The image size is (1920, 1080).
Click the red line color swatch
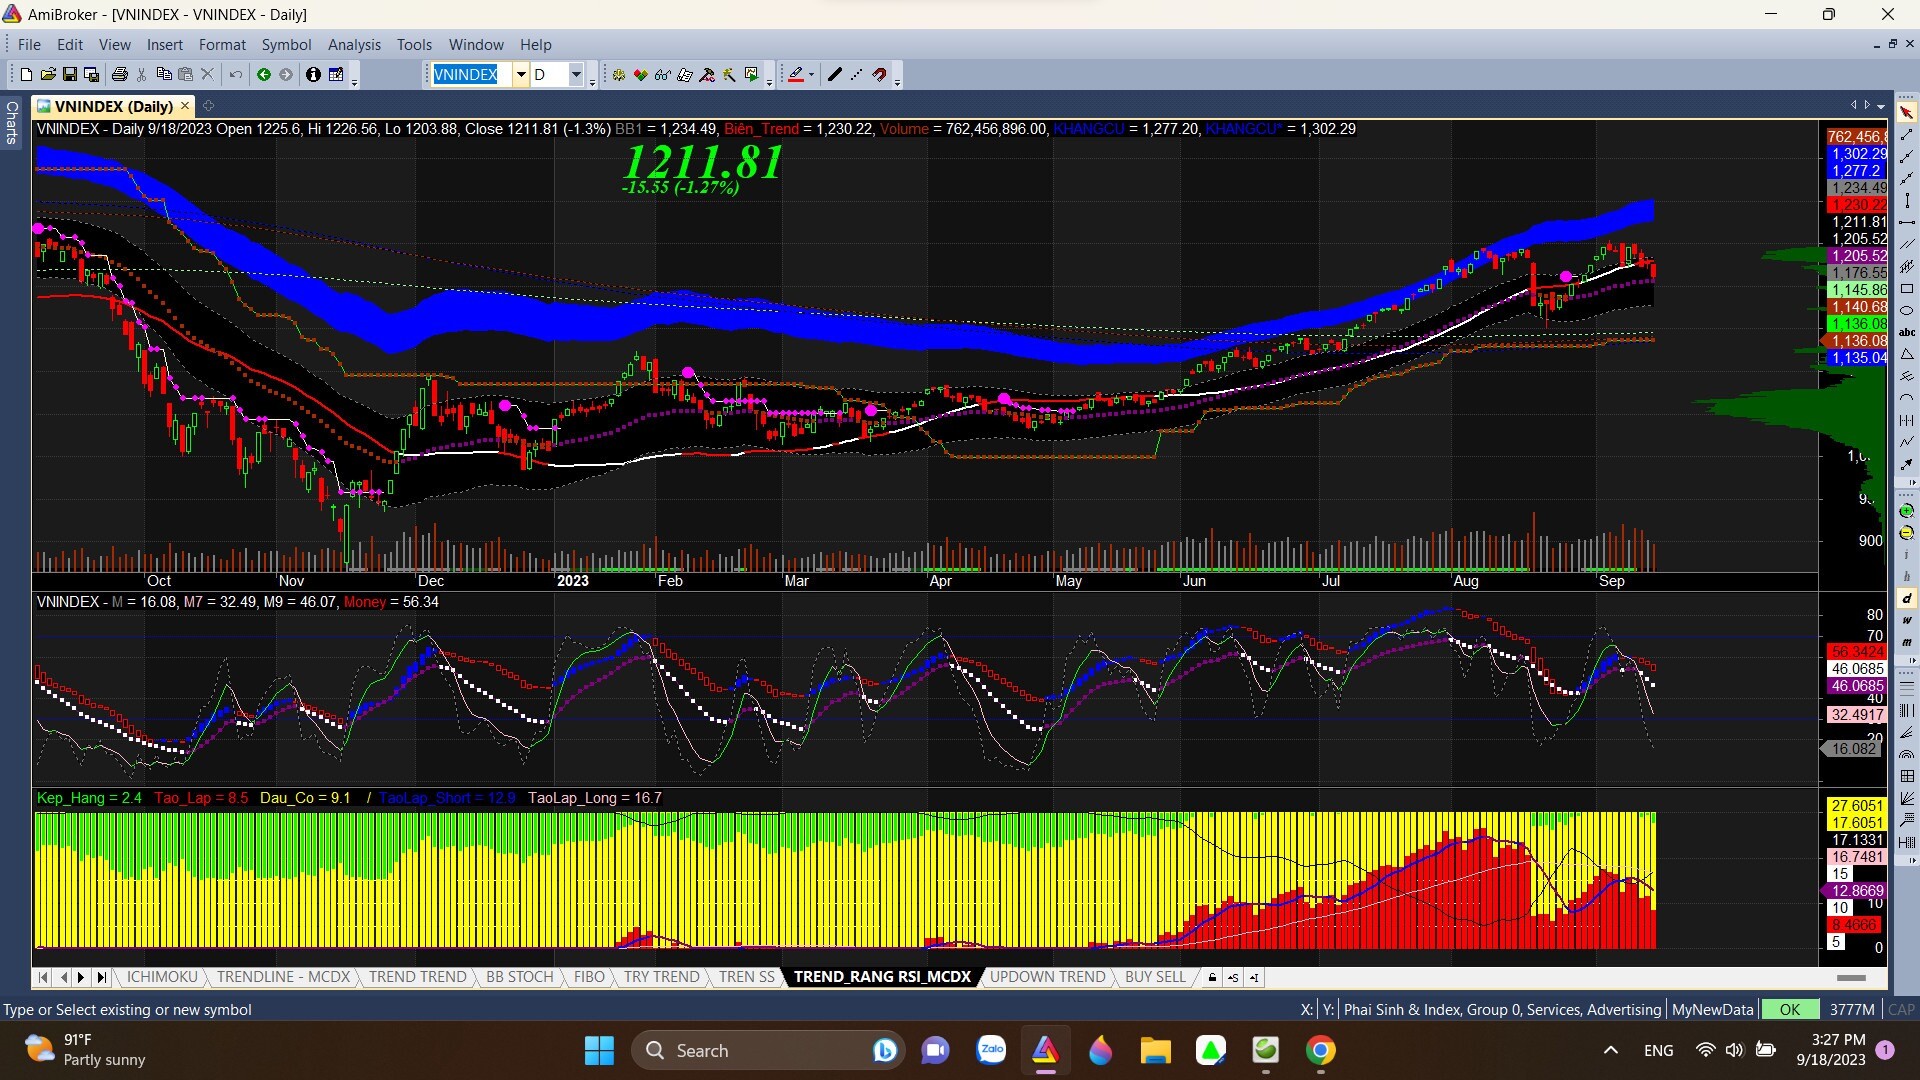(796, 75)
